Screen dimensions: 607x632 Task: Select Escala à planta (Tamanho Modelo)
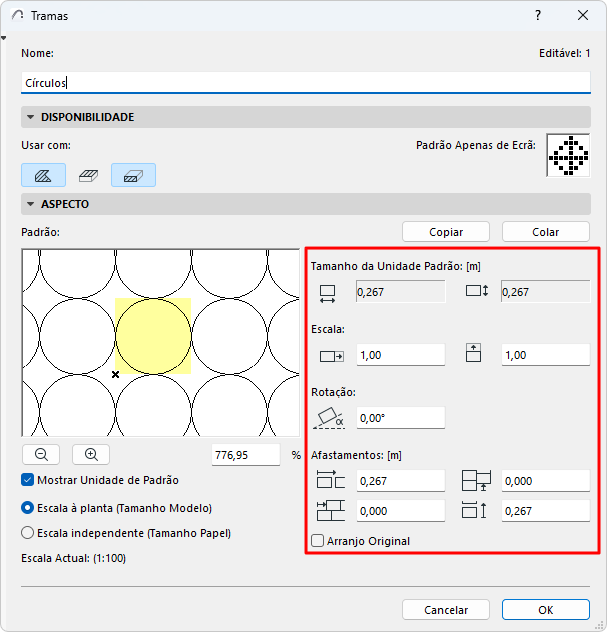click(x=27, y=508)
